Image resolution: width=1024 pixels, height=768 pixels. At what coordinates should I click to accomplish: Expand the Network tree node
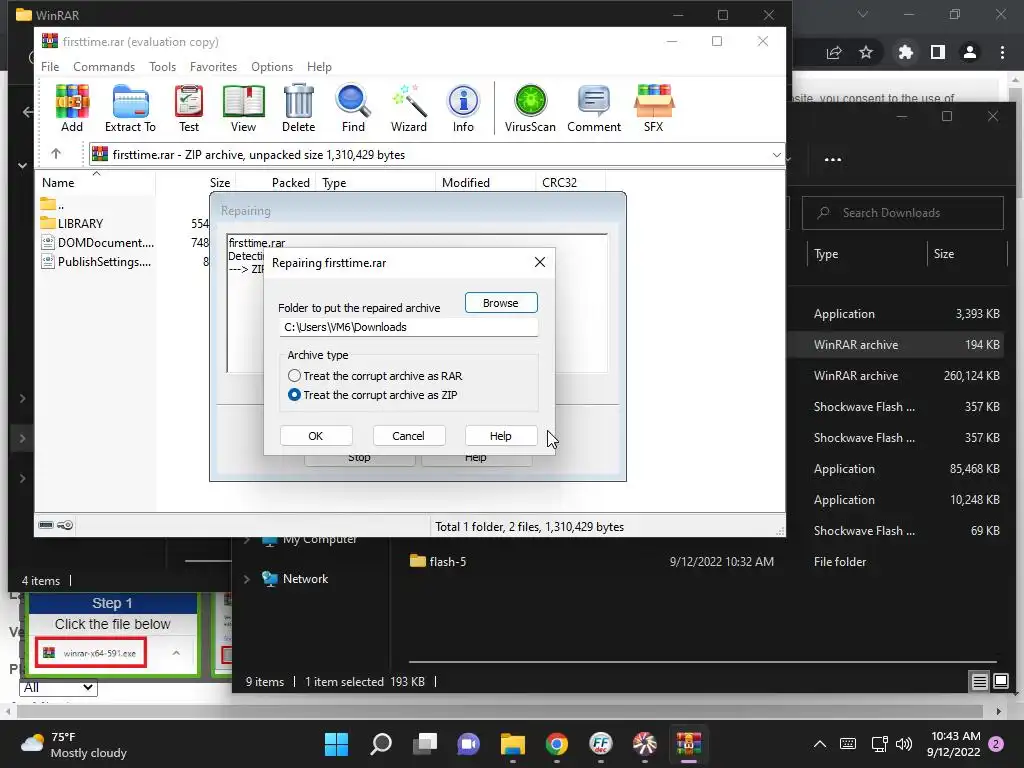pos(247,579)
